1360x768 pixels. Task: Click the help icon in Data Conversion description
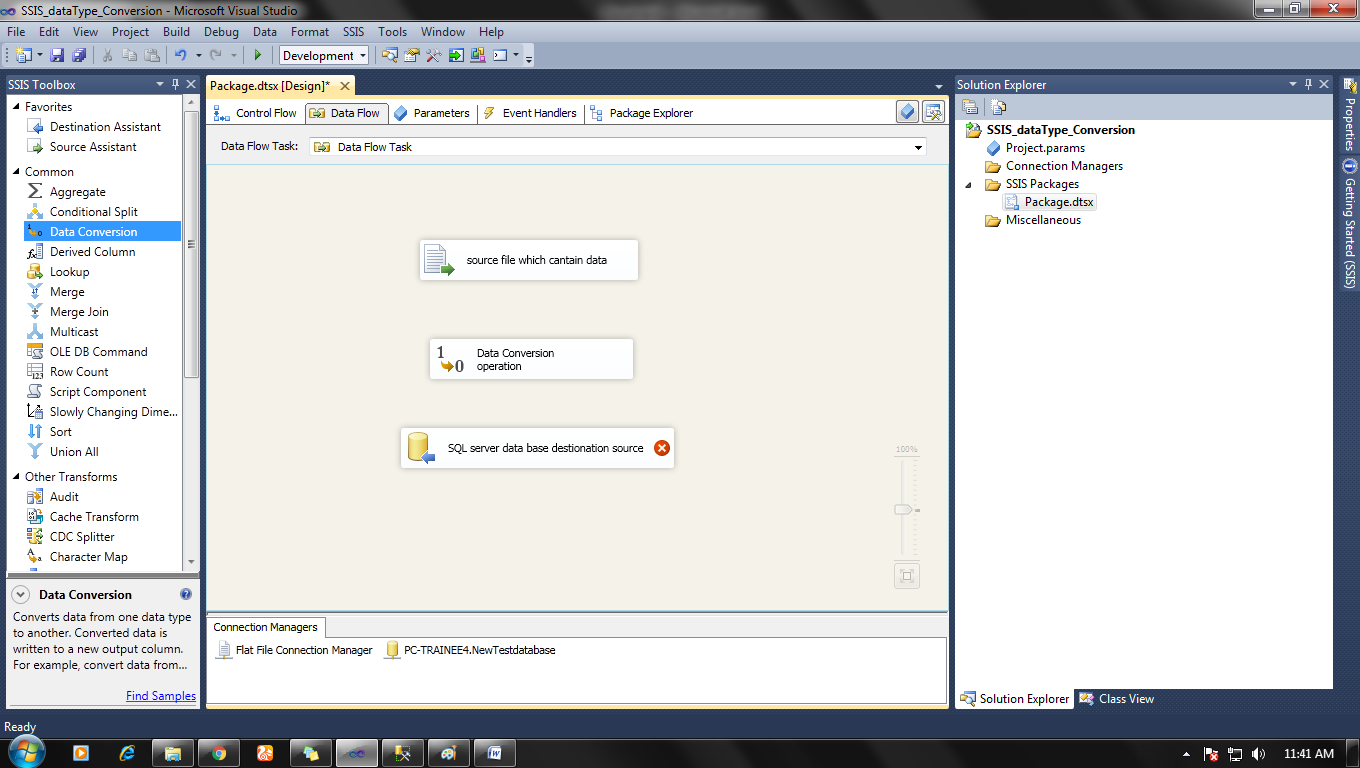pos(186,594)
